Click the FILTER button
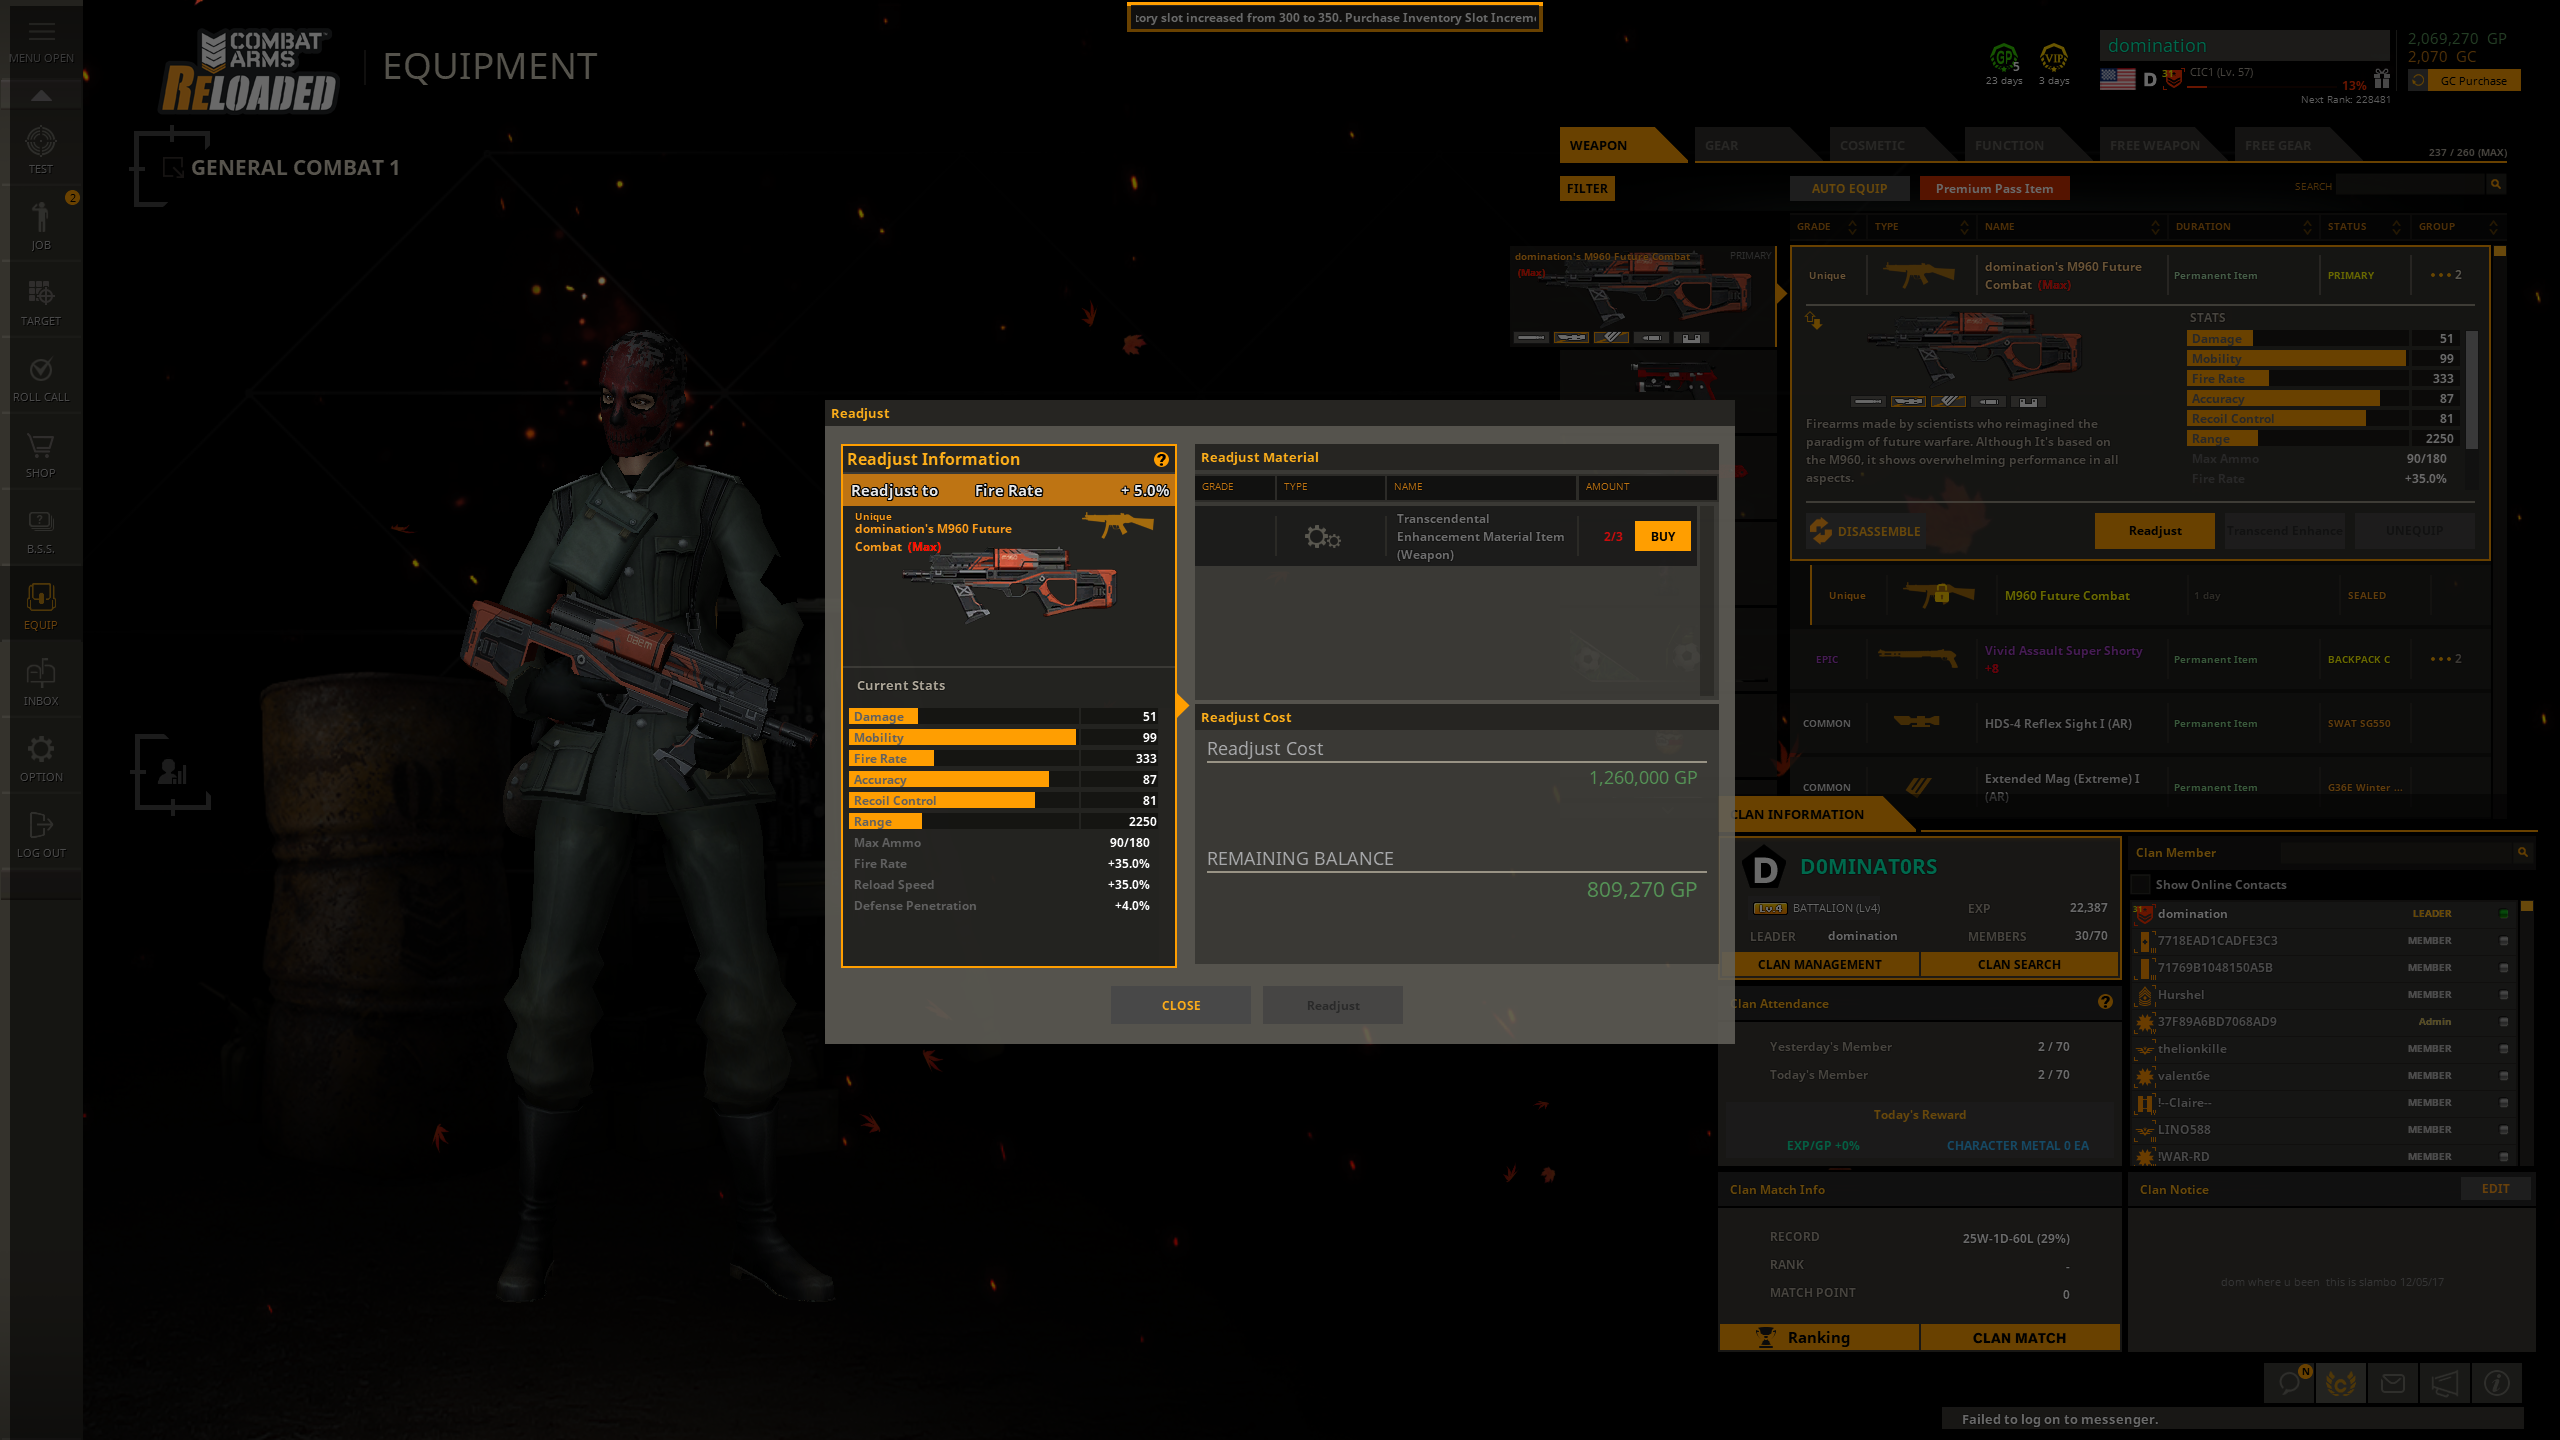The image size is (2560, 1440). tap(1587, 188)
